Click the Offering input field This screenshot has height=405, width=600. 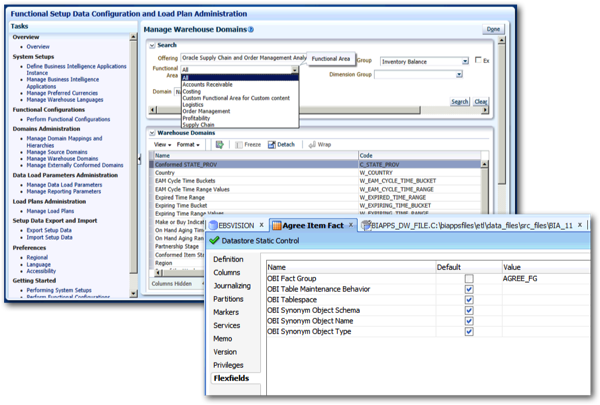243,58
